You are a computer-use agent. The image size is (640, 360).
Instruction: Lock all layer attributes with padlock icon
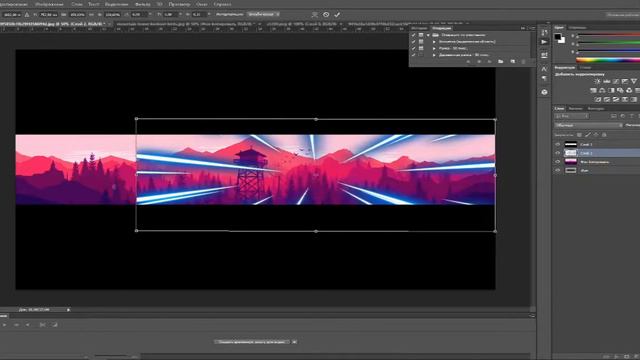(x=604, y=135)
